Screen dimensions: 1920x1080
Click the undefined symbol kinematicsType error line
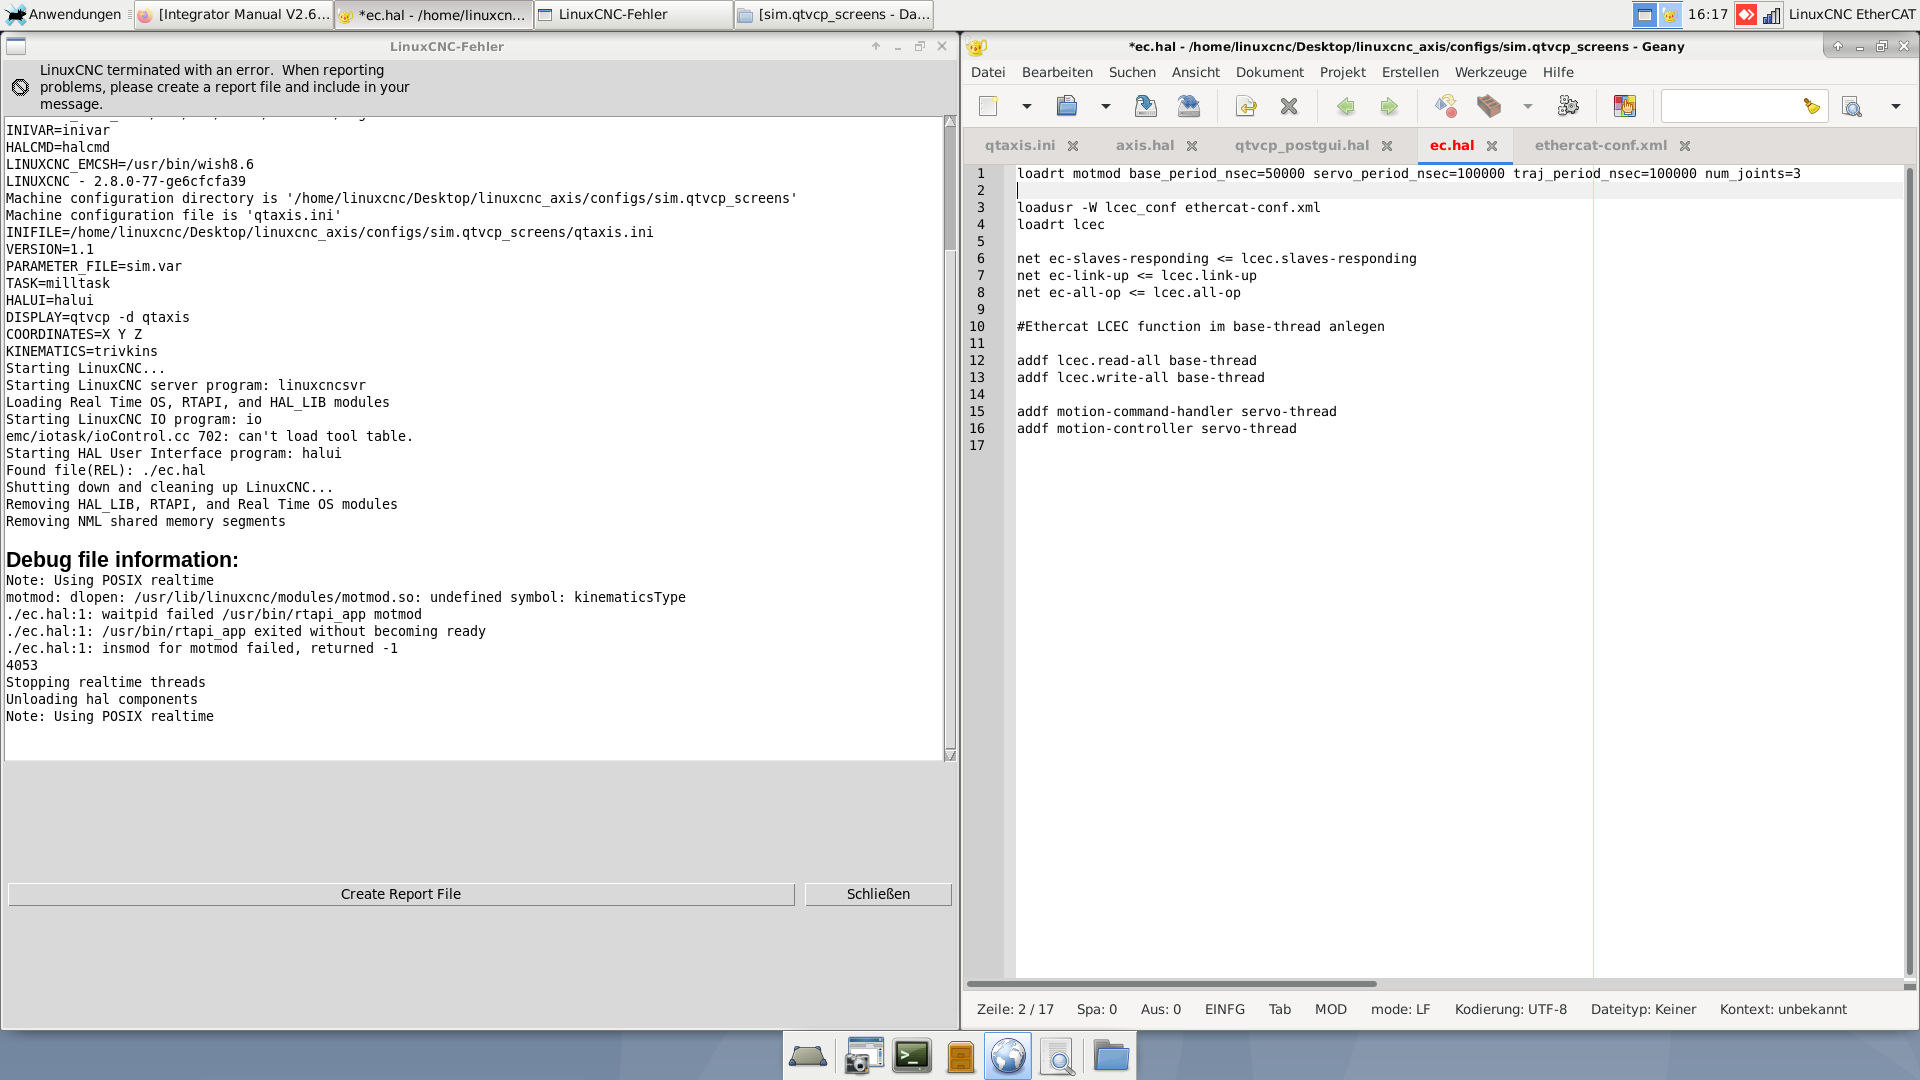346,597
